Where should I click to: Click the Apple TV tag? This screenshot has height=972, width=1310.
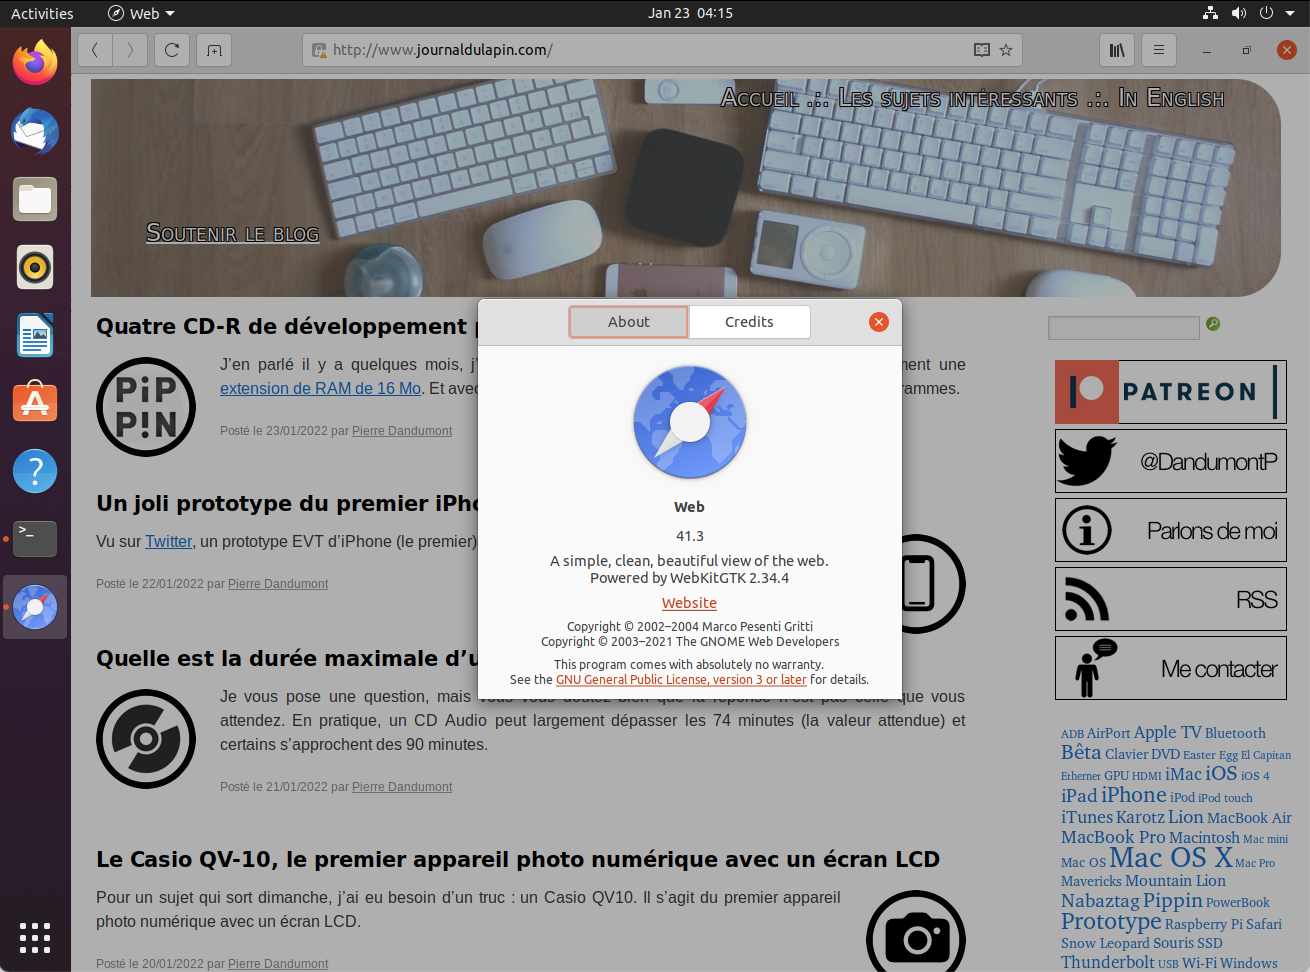pyautogui.click(x=1168, y=732)
